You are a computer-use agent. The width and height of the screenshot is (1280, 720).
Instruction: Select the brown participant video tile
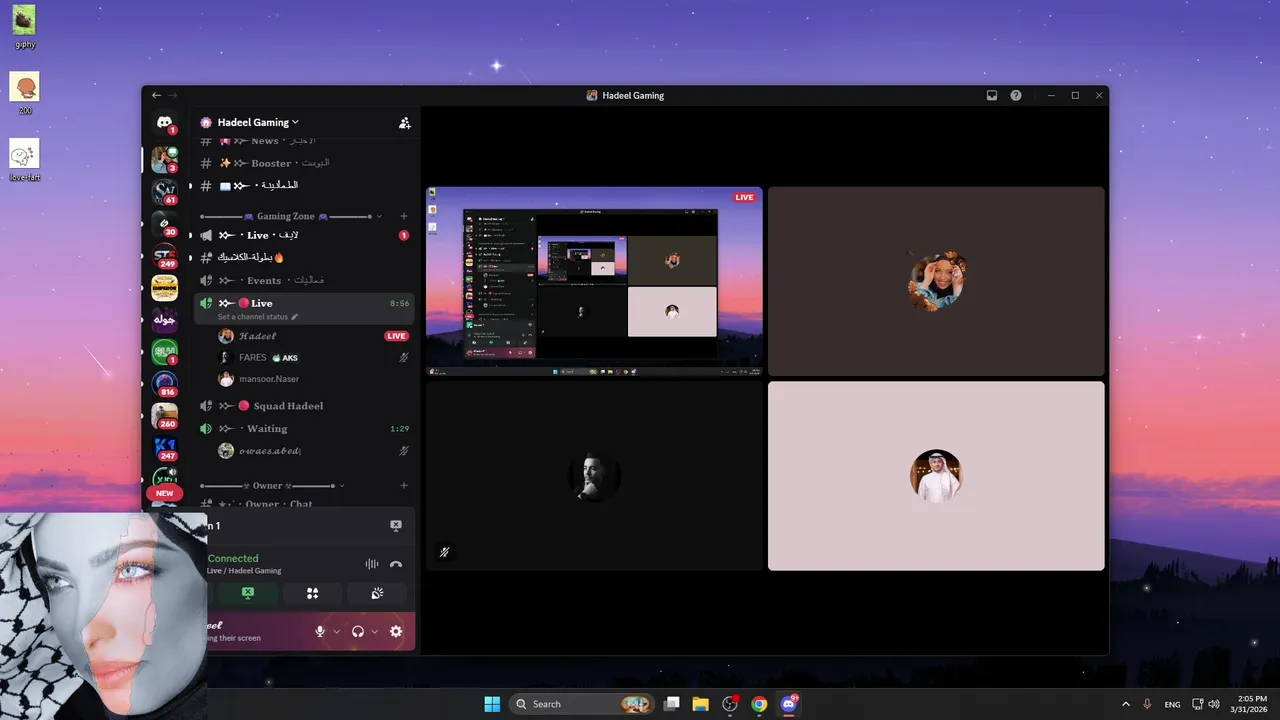point(936,281)
